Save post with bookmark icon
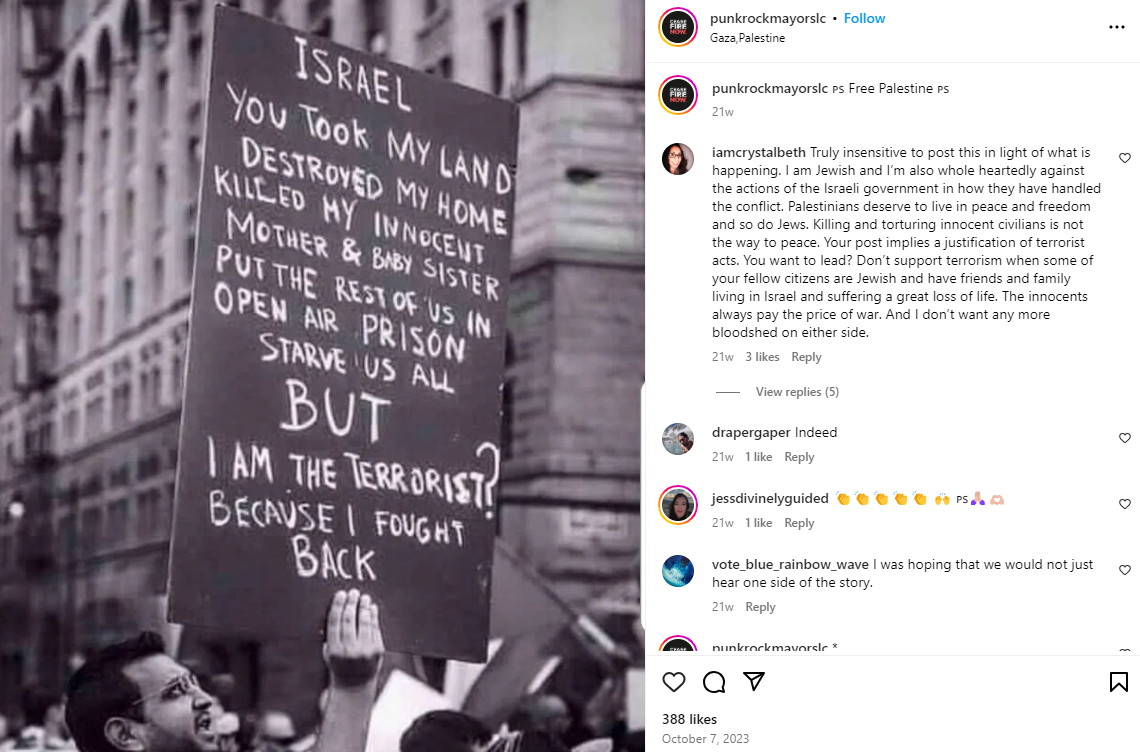The height and width of the screenshot is (752, 1140). (1118, 681)
